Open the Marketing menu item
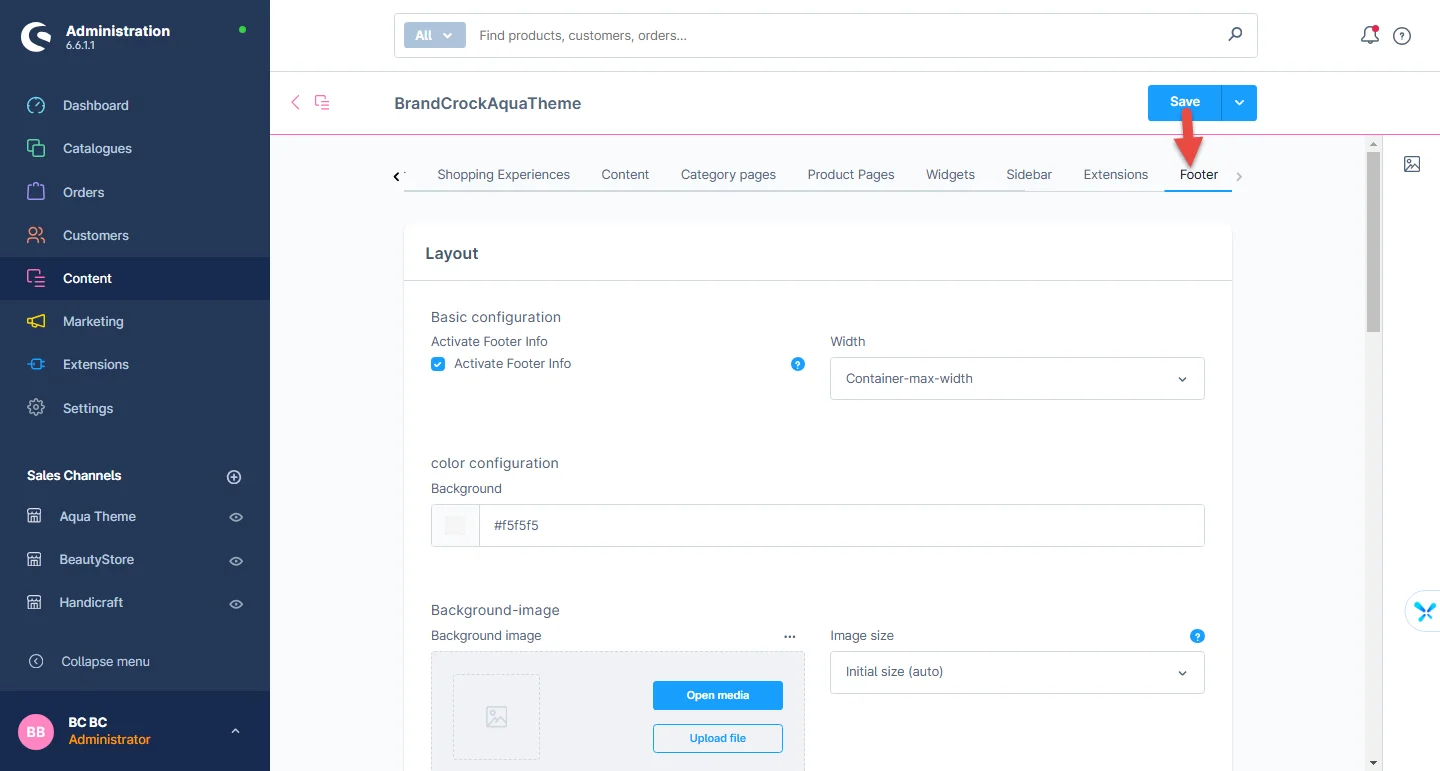The width and height of the screenshot is (1440, 771). coord(93,321)
